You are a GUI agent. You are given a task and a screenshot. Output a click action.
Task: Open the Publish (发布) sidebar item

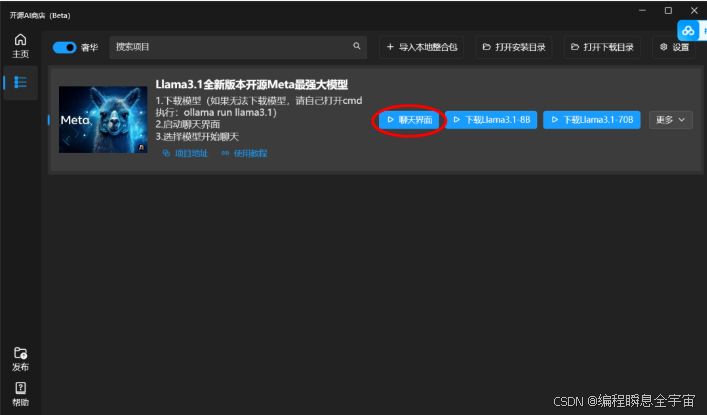tap(20, 359)
